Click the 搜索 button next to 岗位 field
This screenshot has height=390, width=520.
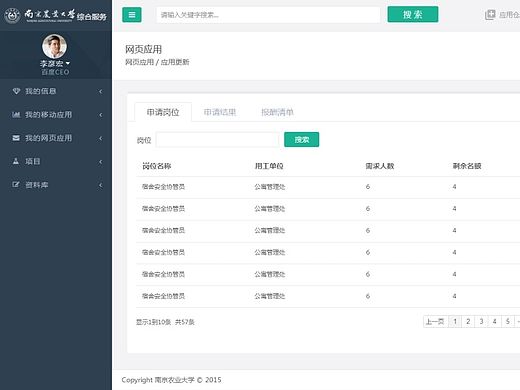click(301, 140)
